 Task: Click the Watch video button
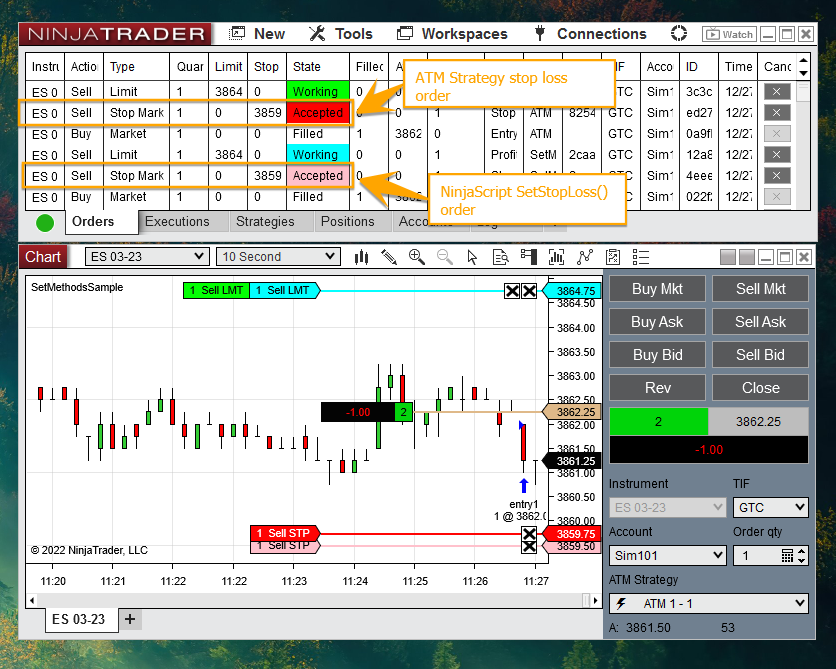click(729, 34)
